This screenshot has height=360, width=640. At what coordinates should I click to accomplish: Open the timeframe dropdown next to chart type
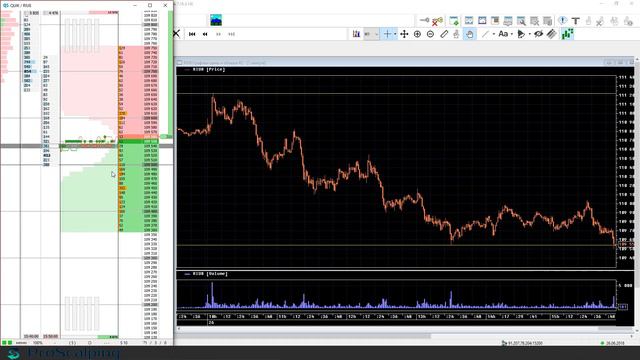[371, 34]
